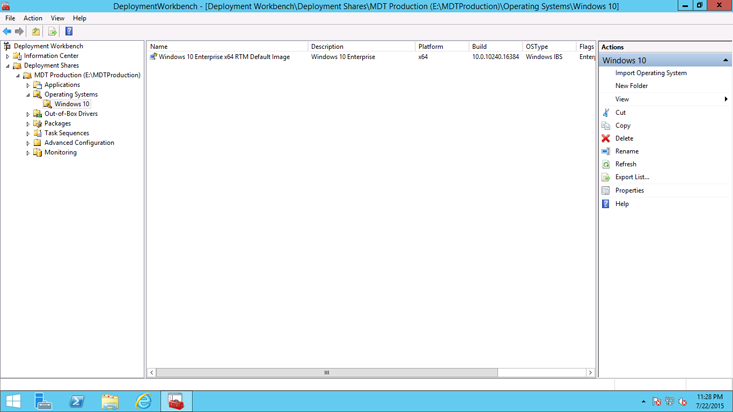Screen dimensions: 733x412
Task: Open the Action menu
Action: click(x=33, y=18)
